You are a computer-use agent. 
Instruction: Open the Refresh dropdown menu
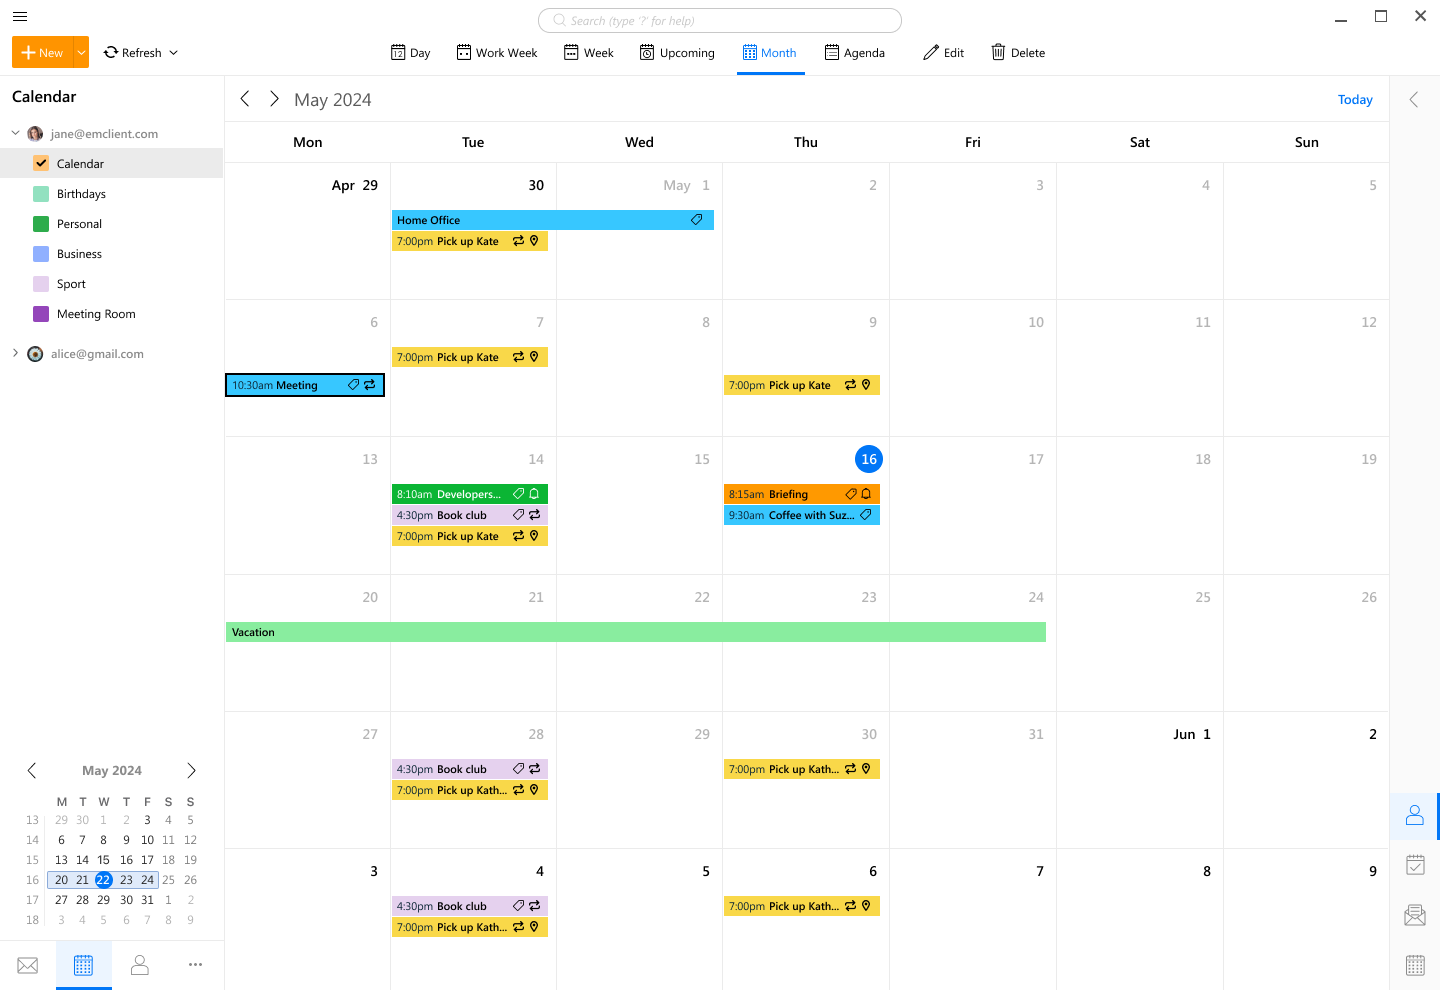click(x=174, y=52)
